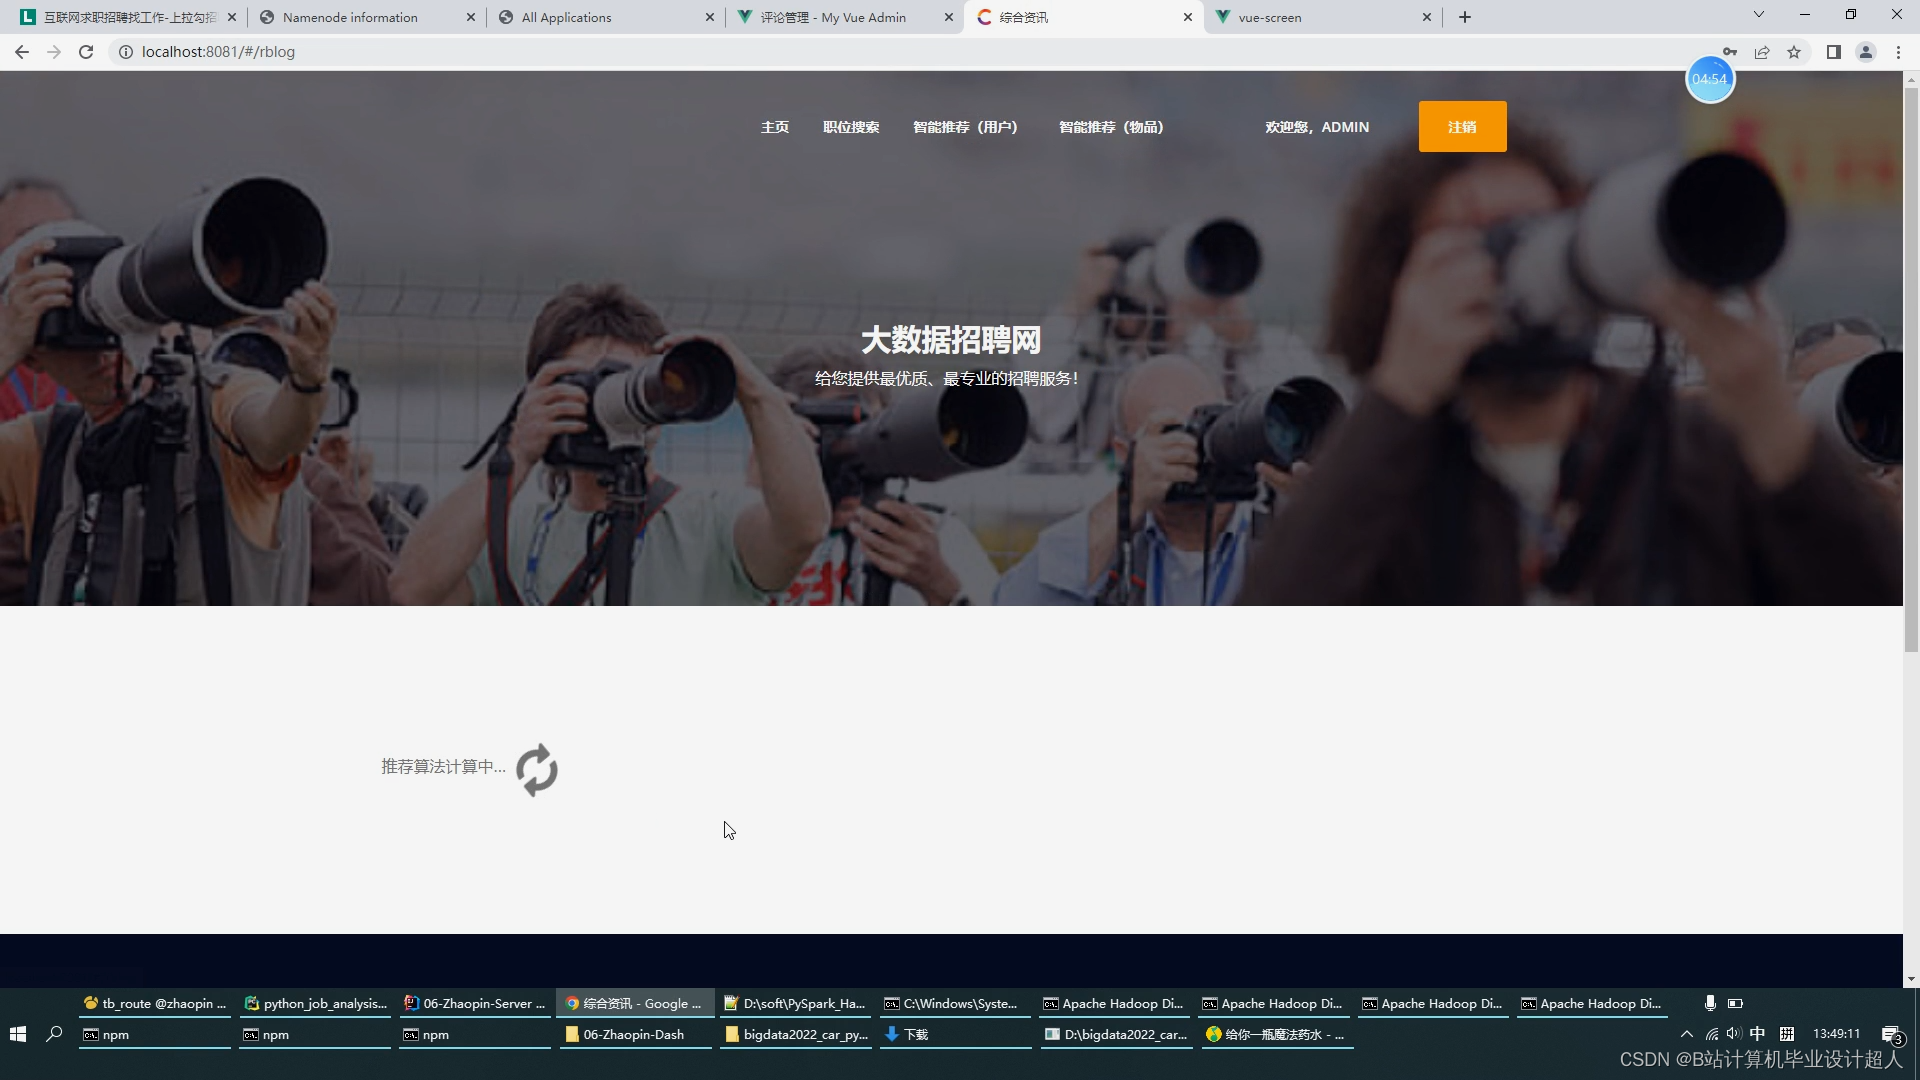1920x1080 pixels.
Task: Open the 职位搜索 navigation item
Action: click(851, 127)
